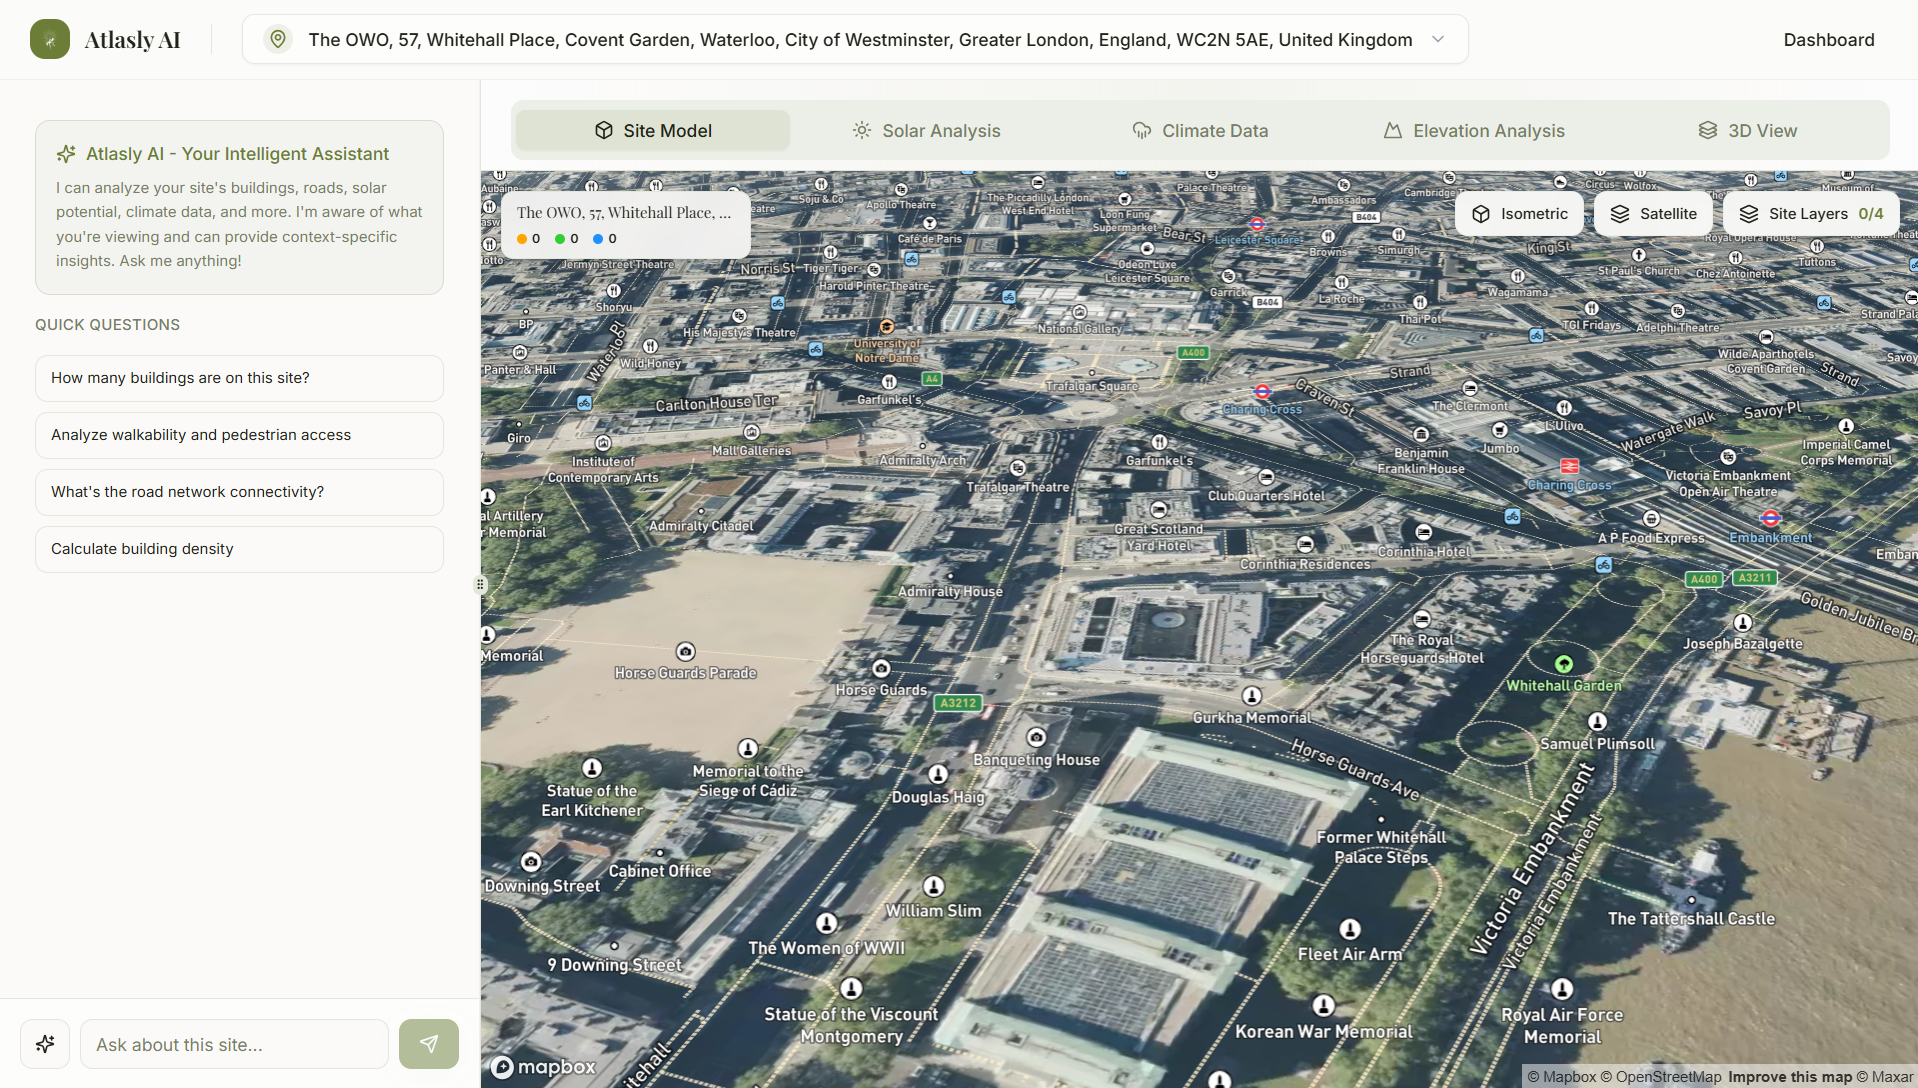This screenshot has width=1918, height=1088.
Task: Ask how many buildings are on this site
Action: 239,378
